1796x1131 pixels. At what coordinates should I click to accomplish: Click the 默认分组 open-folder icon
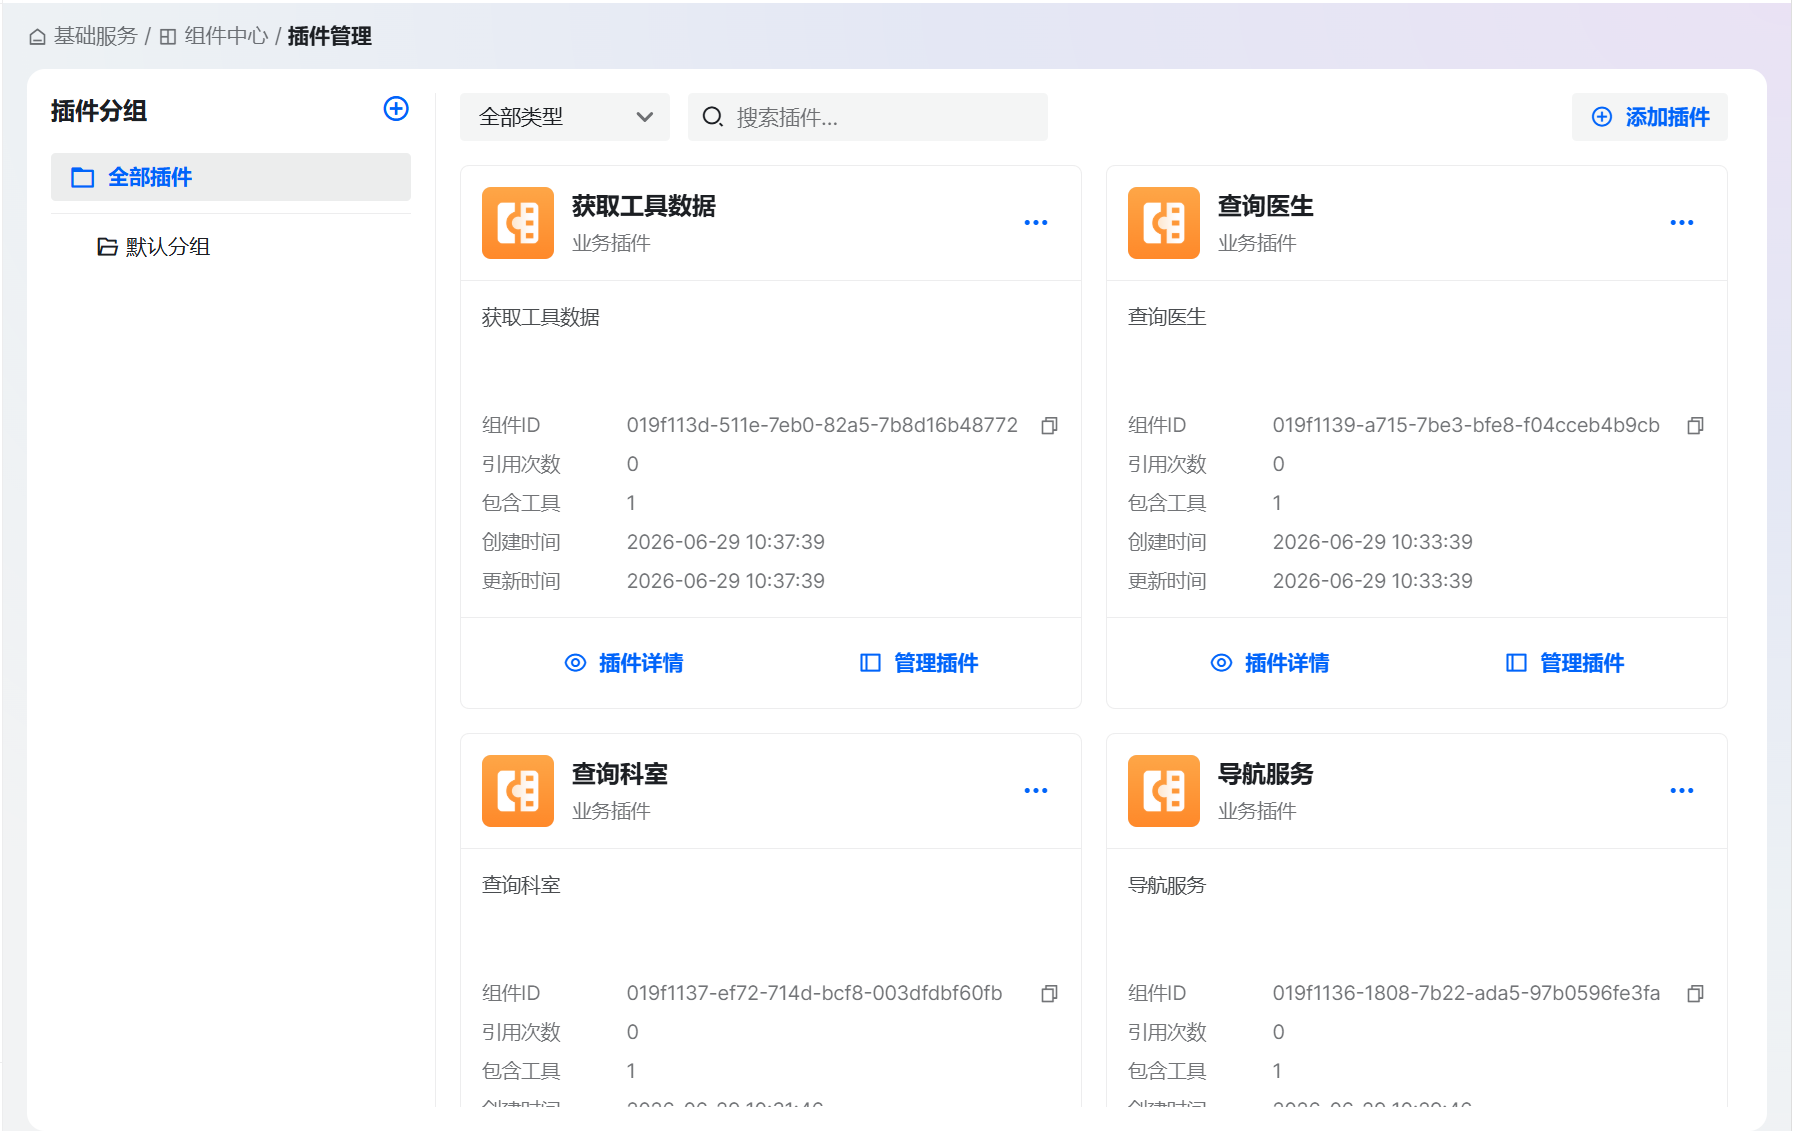pyautogui.click(x=107, y=246)
